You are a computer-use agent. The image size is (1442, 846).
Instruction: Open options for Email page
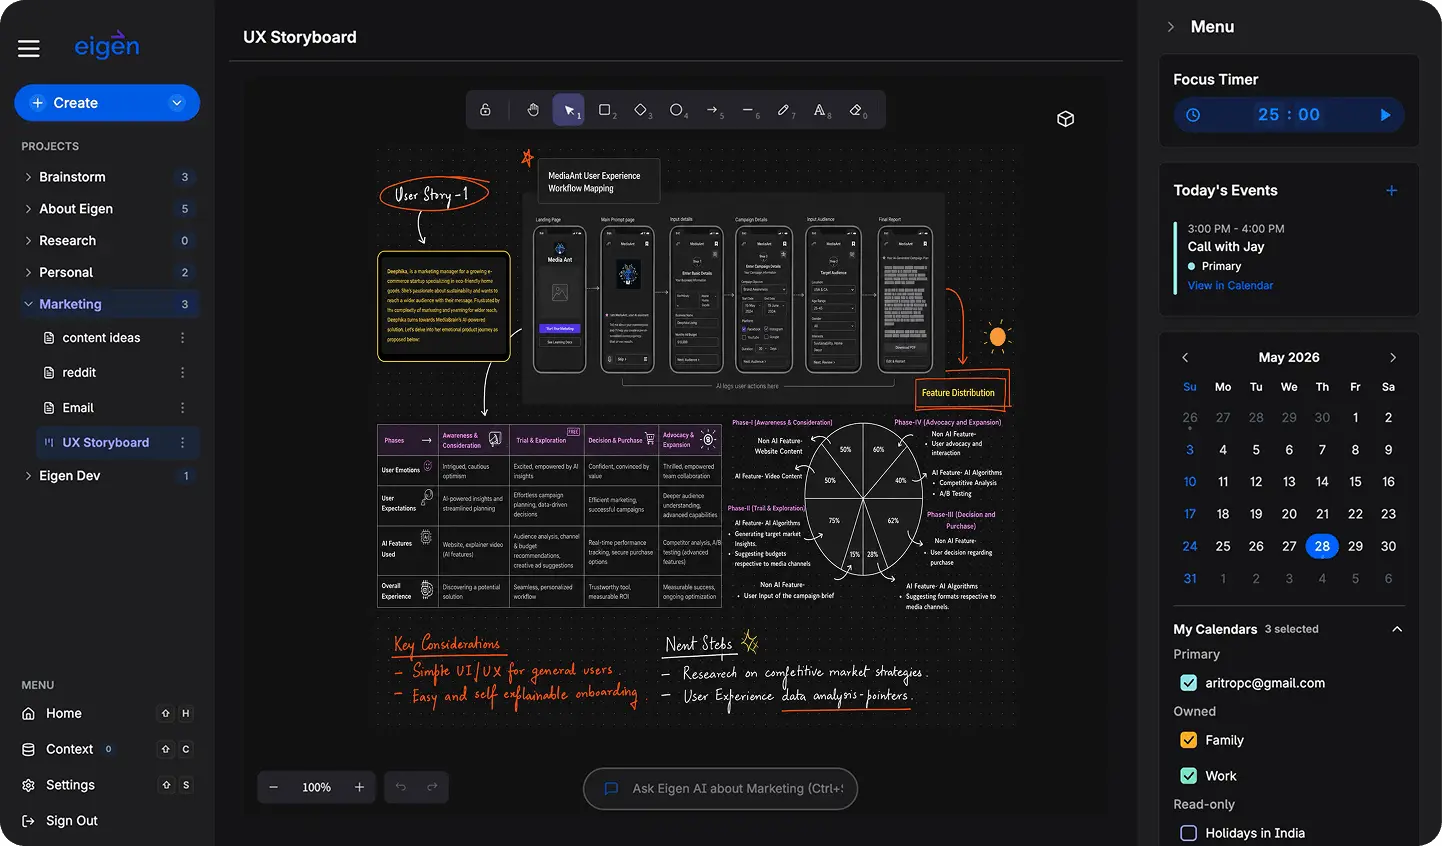pyautogui.click(x=182, y=408)
